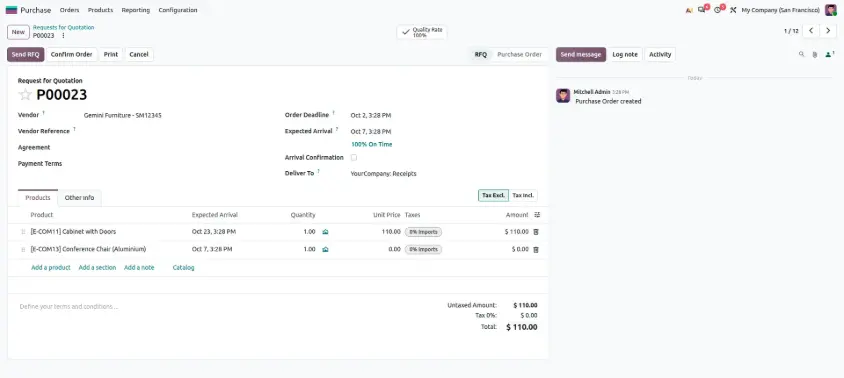Screen dimensions: 844x378
Task: Click the Quality Rate 100% stat button
Action: pyautogui.click(x=422, y=32)
